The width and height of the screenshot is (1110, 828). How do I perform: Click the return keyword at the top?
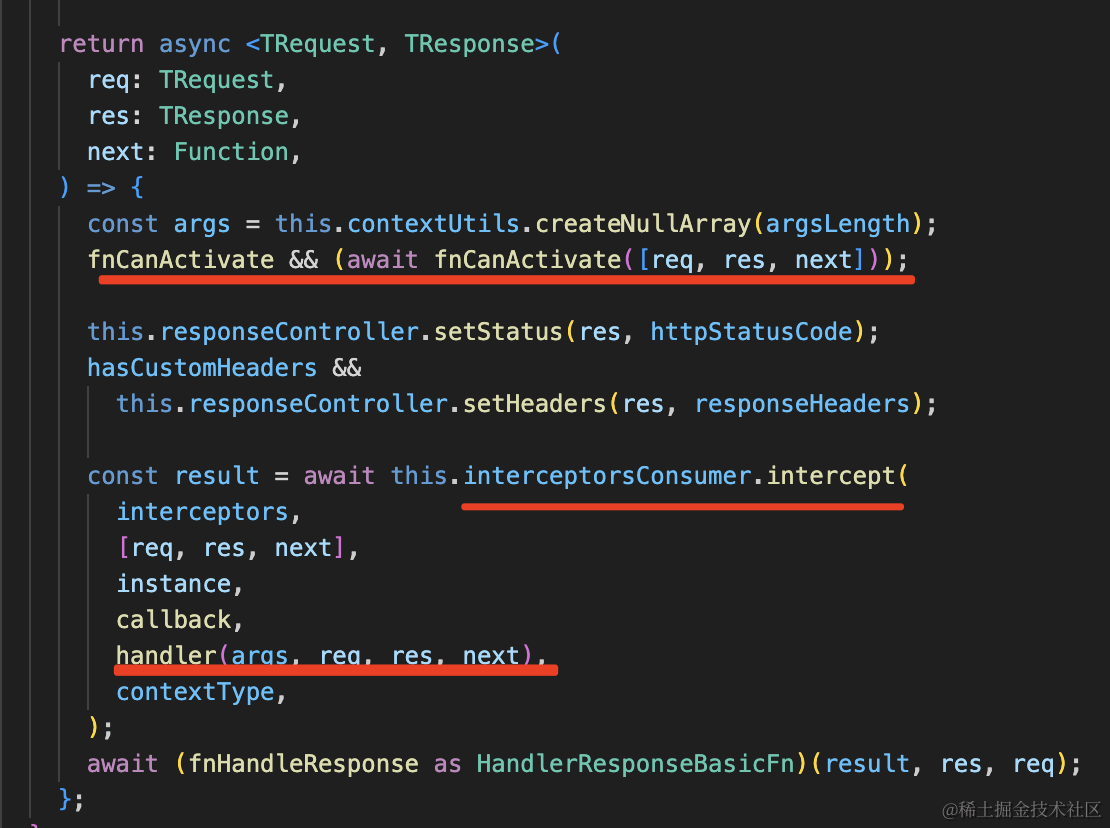[x=101, y=44]
